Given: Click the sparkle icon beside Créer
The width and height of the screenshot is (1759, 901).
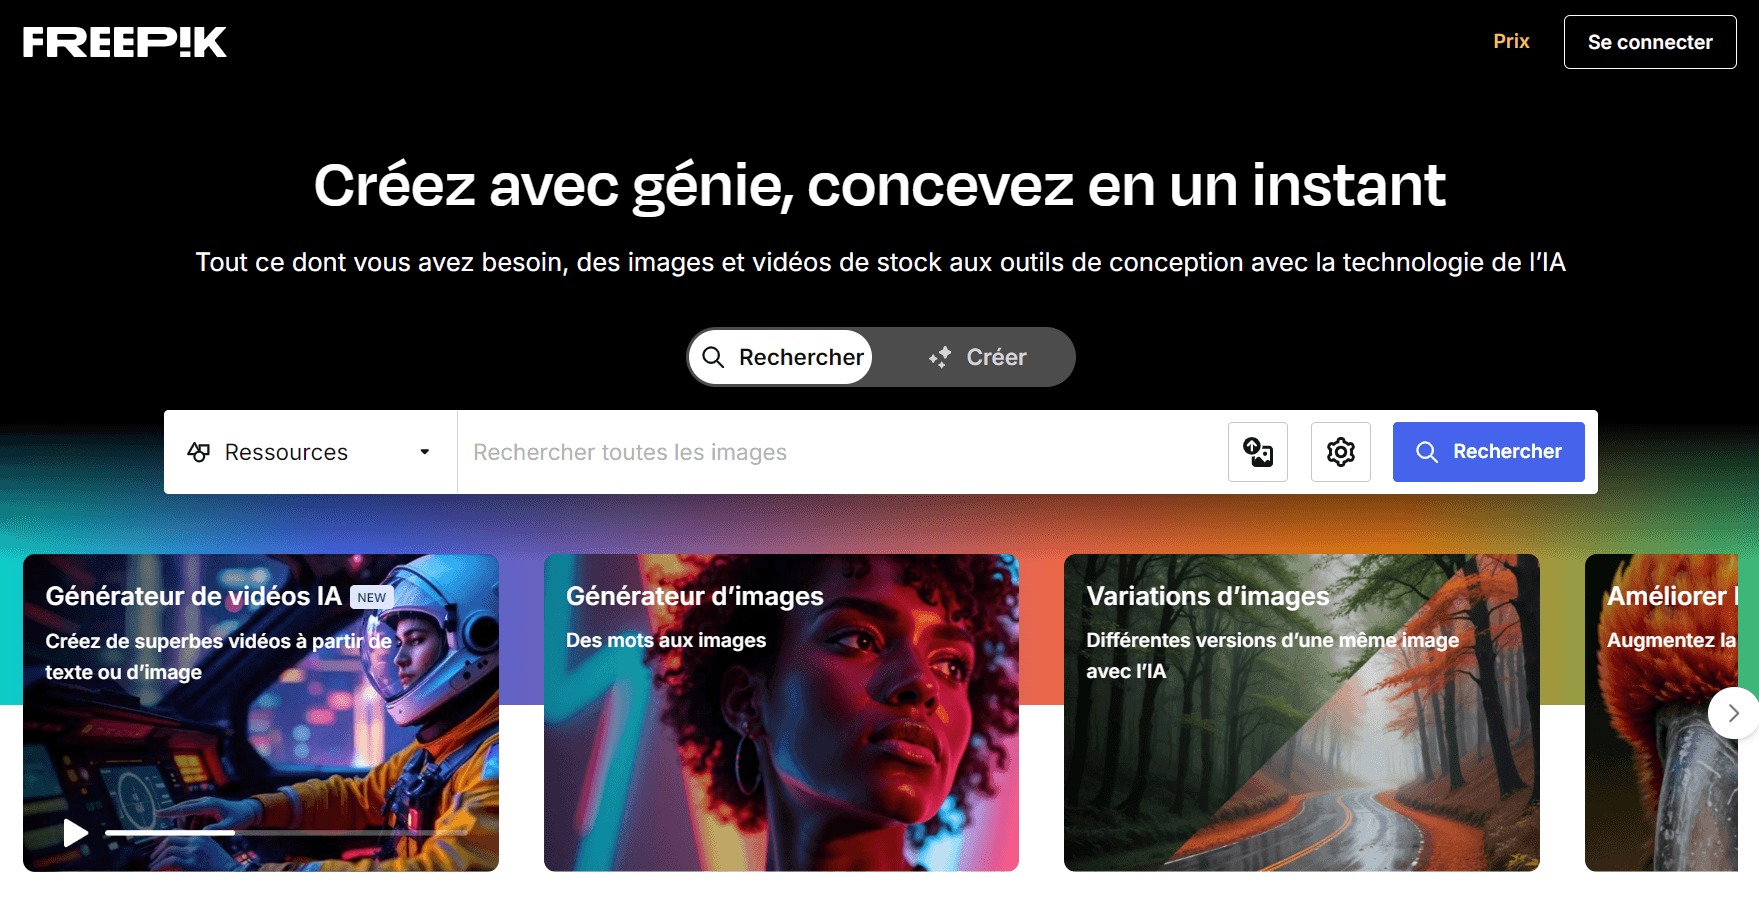Looking at the screenshot, I should click(940, 357).
